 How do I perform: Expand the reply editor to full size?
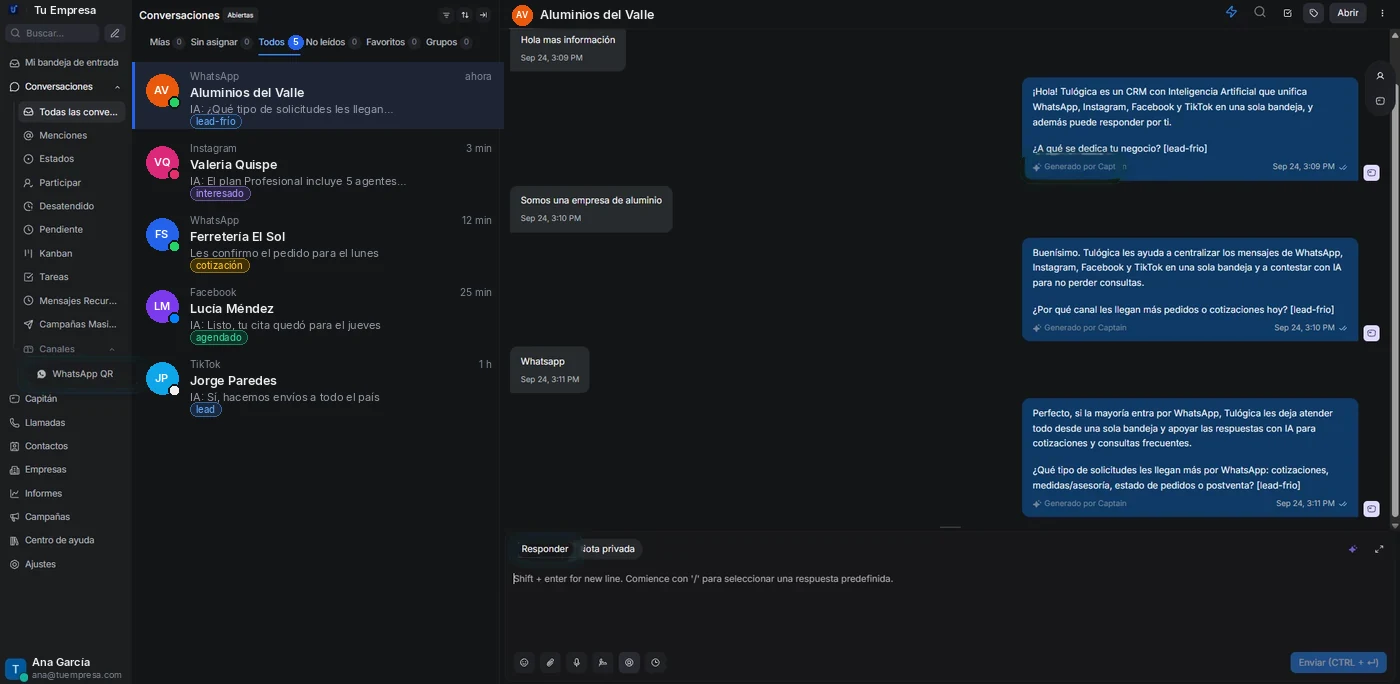pos(1379,549)
